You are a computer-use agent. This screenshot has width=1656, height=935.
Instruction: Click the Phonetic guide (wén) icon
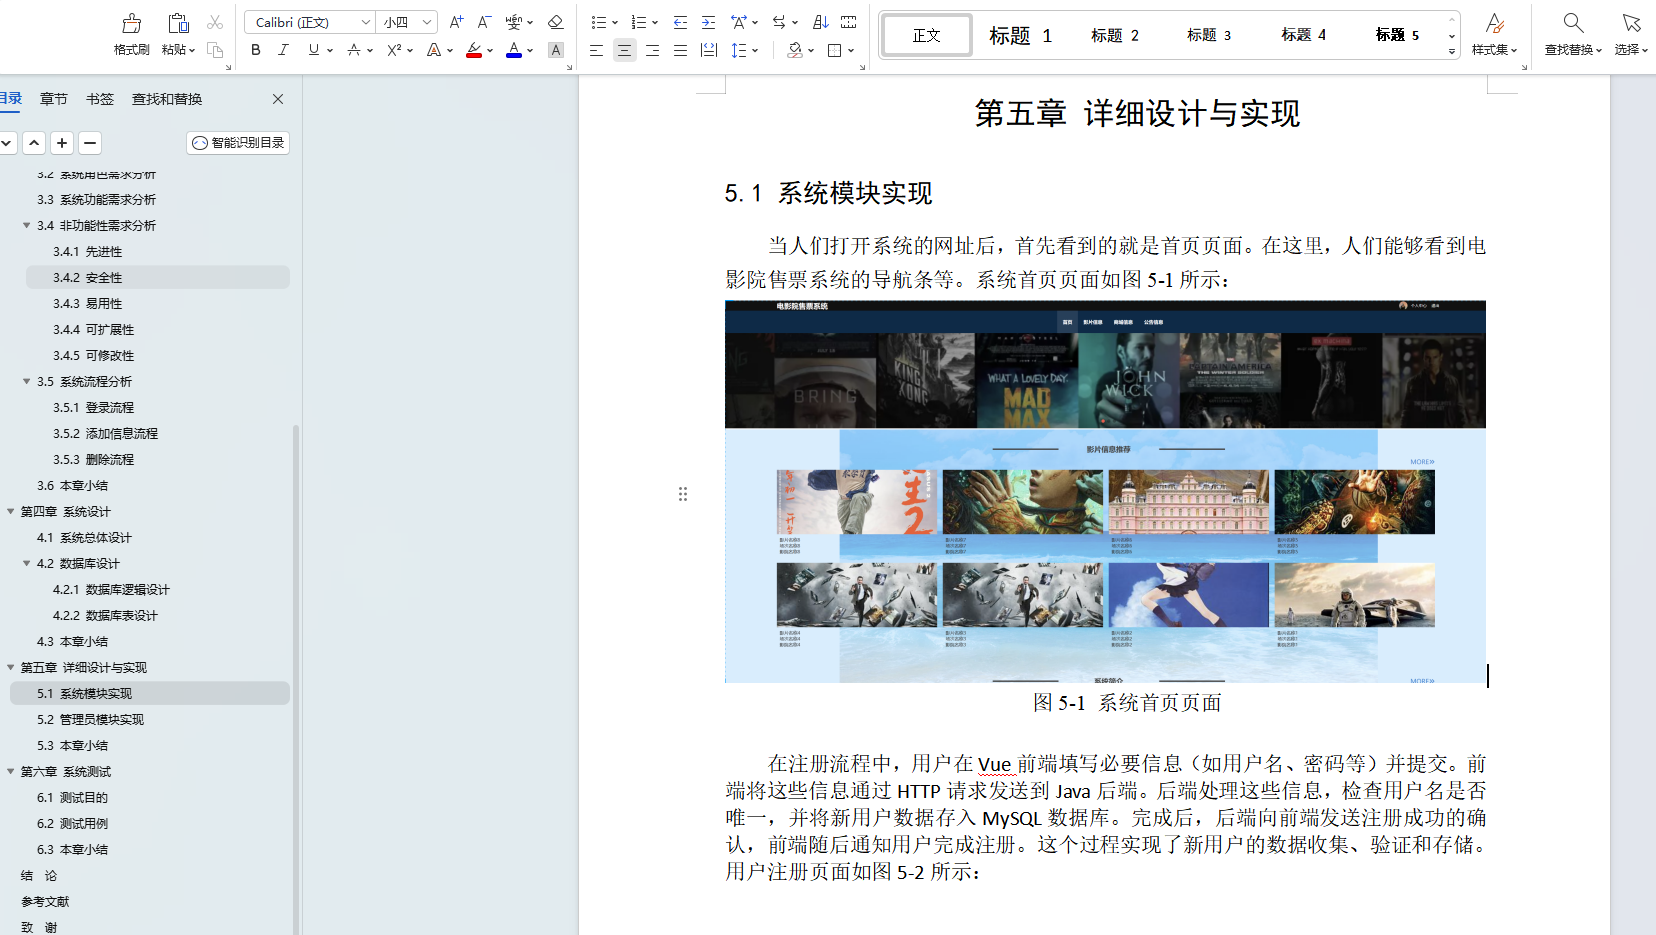513,22
